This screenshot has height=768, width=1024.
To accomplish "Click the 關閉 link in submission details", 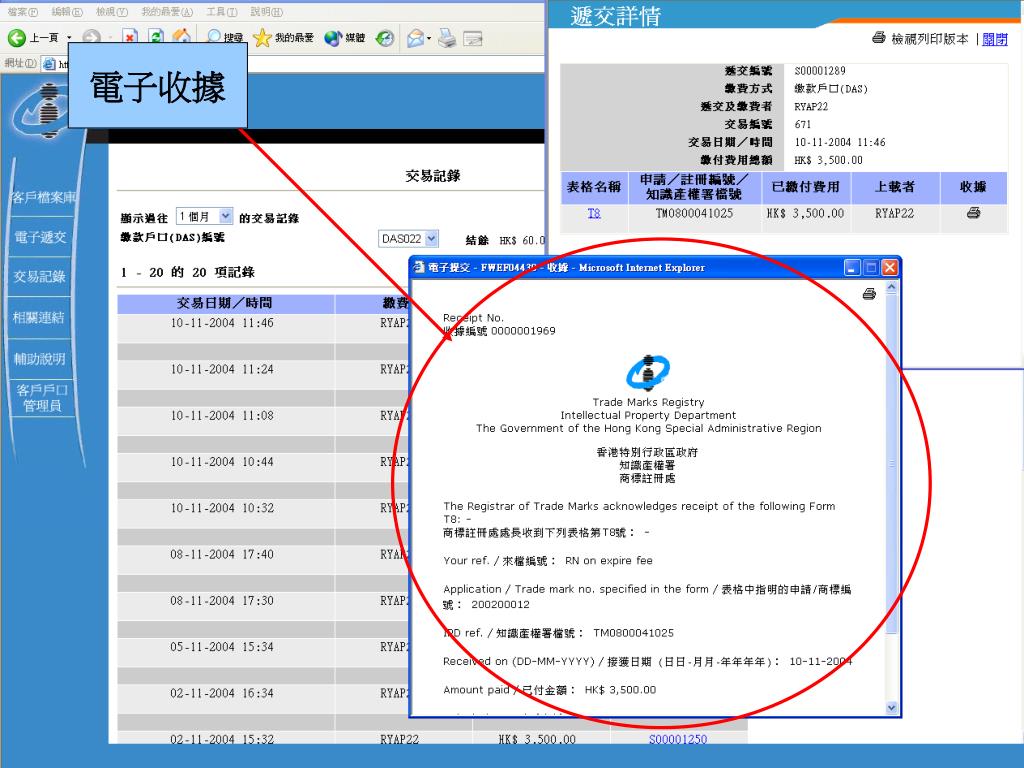I will click(x=995, y=39).
